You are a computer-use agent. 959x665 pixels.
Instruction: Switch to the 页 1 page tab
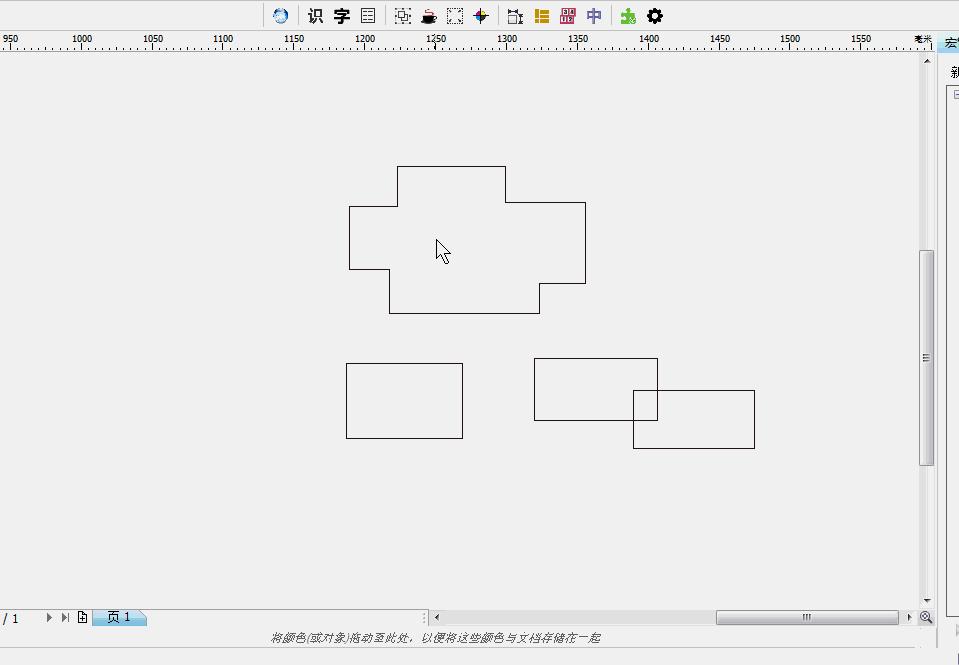tap(118, 617)
